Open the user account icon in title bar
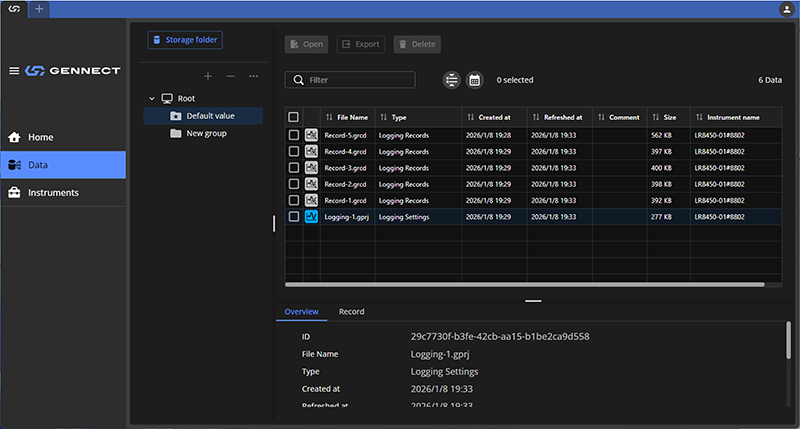800x429 pixels. click(786, 9)
